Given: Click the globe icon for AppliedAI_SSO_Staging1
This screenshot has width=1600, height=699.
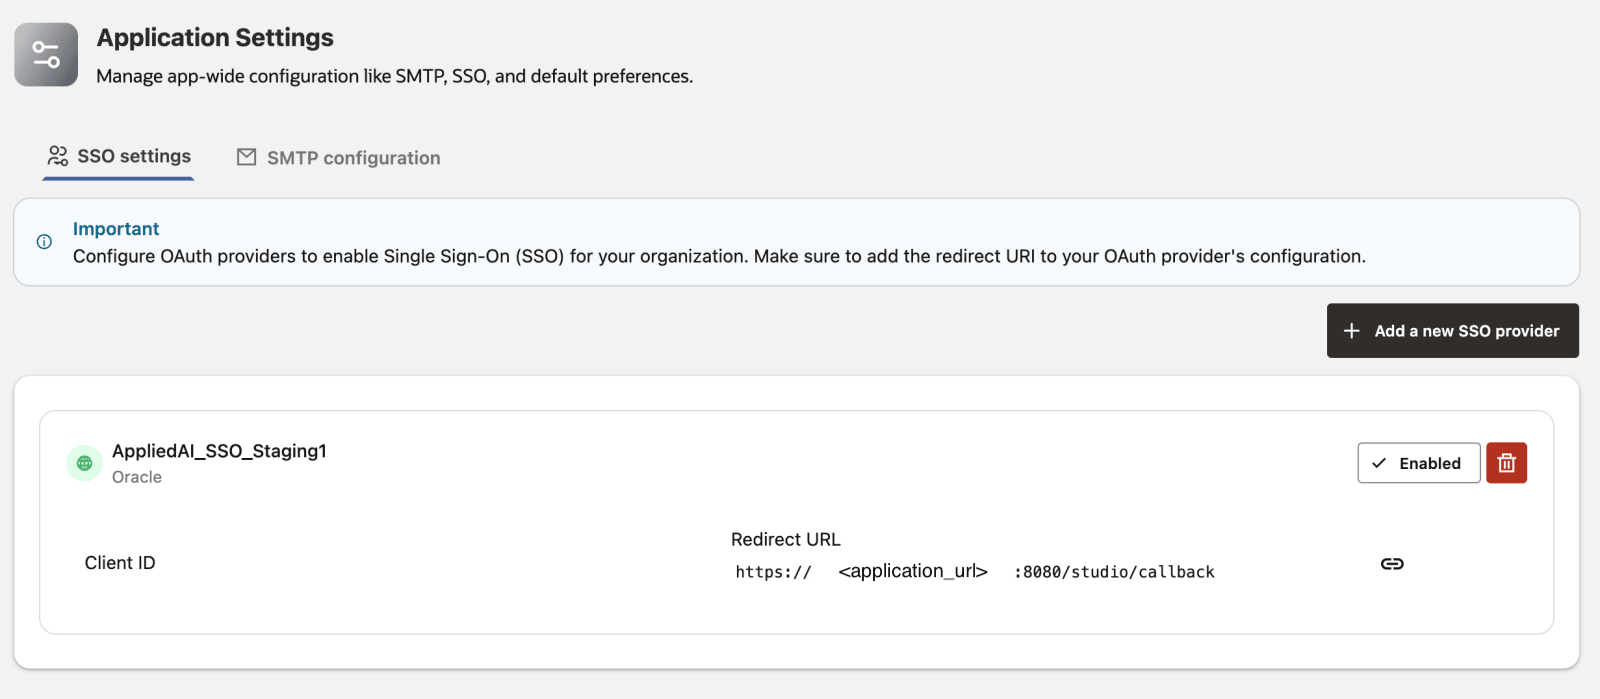Looking at the screenshot, I should pos(84,463).
